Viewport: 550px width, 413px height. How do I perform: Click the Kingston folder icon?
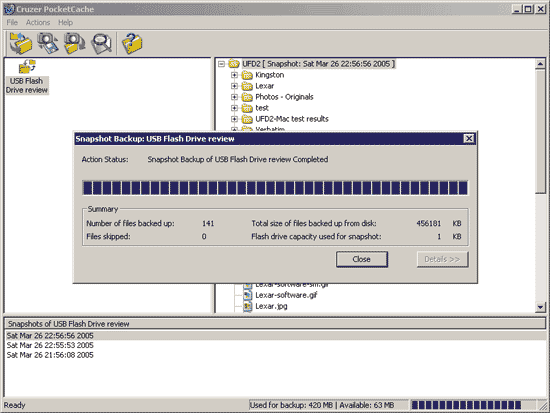click(247, 75)
